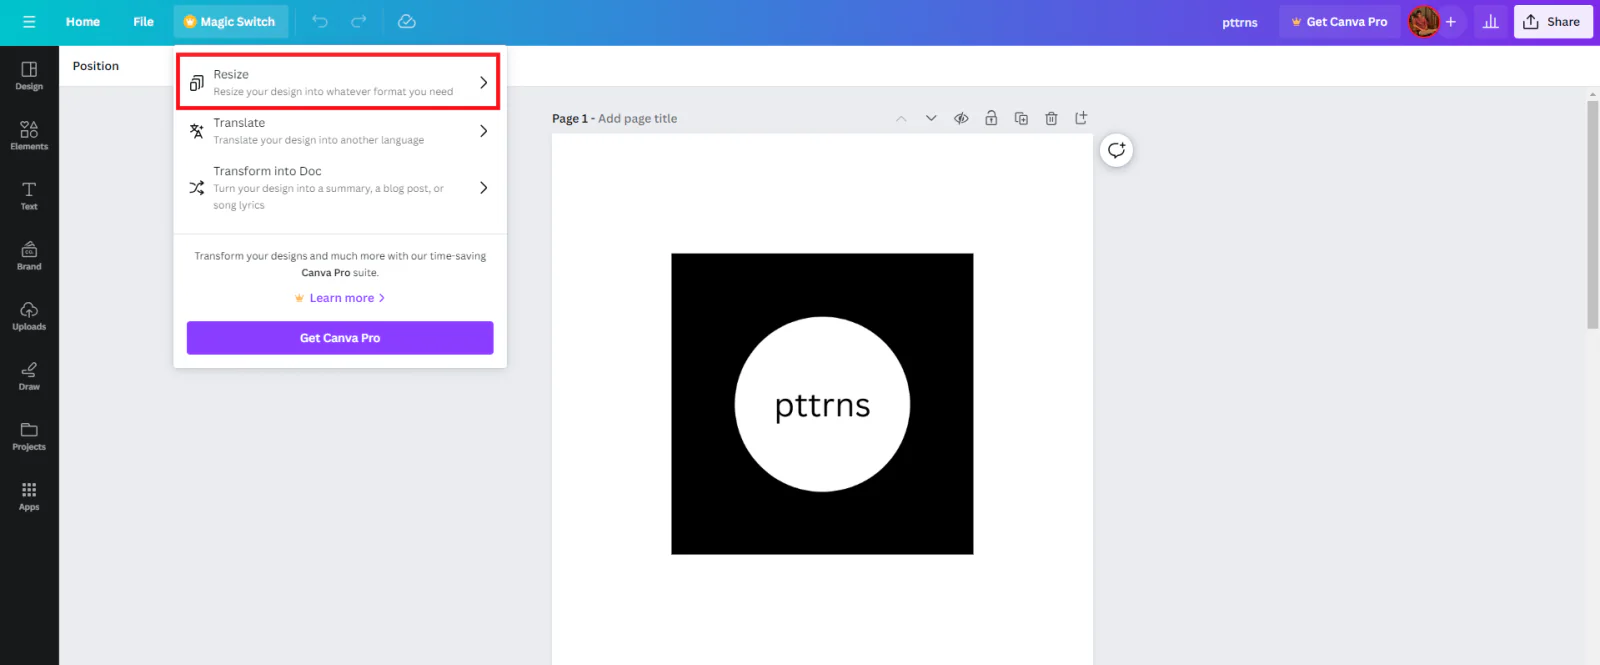Select the pttrns text on canvas
The image size is (1600, 665).
coord(822,406)
